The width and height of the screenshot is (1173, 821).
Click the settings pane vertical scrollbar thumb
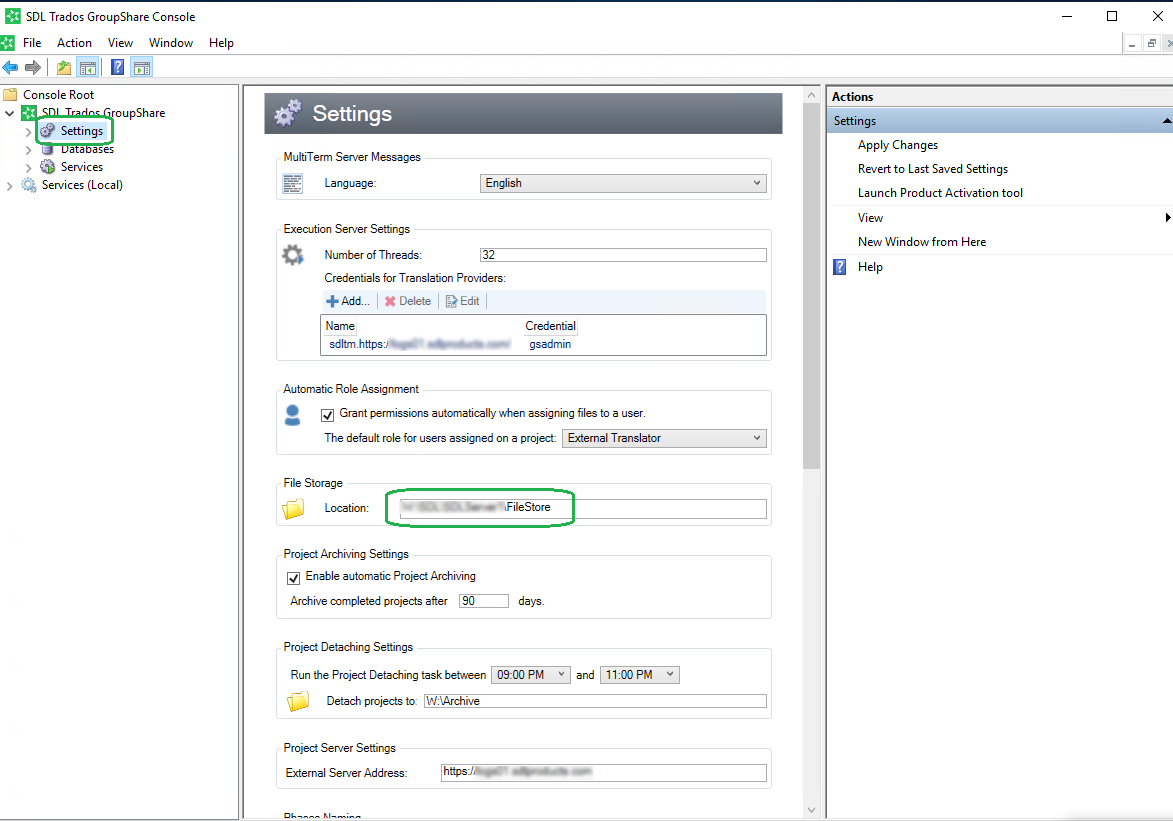pos(812,287)
